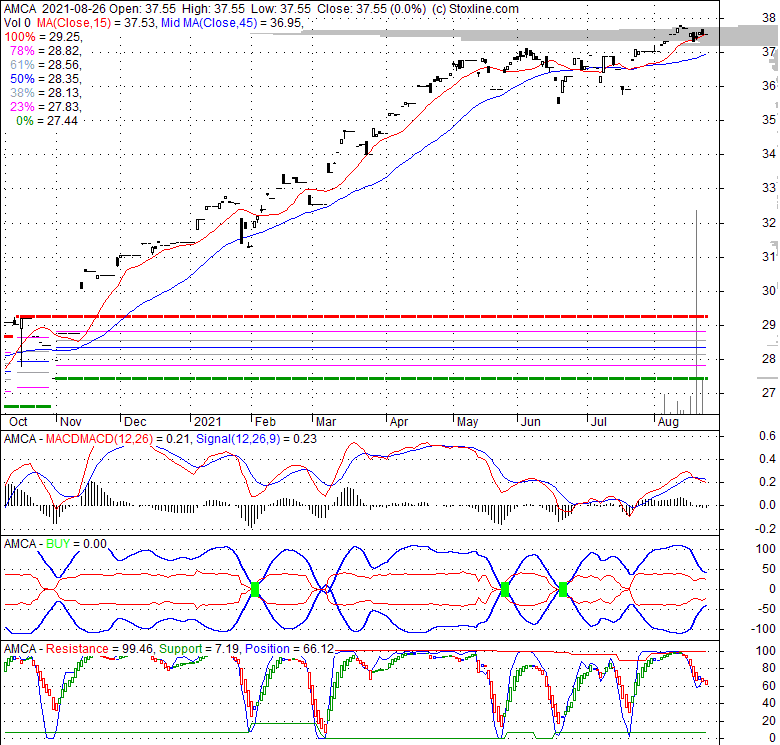Click the 50% = 28.35 Fibonacci label

pyautogui.click(x=45, y=79)
